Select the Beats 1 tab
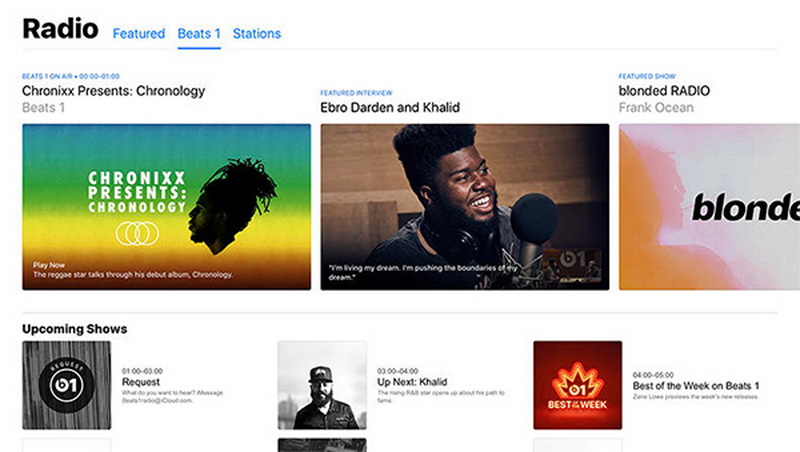 coord(198,33)
